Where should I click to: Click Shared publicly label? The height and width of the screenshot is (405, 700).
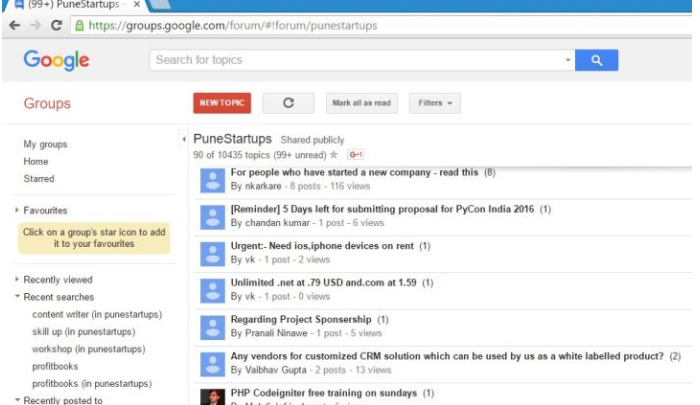pyautogui.click(x=312, y=140)
